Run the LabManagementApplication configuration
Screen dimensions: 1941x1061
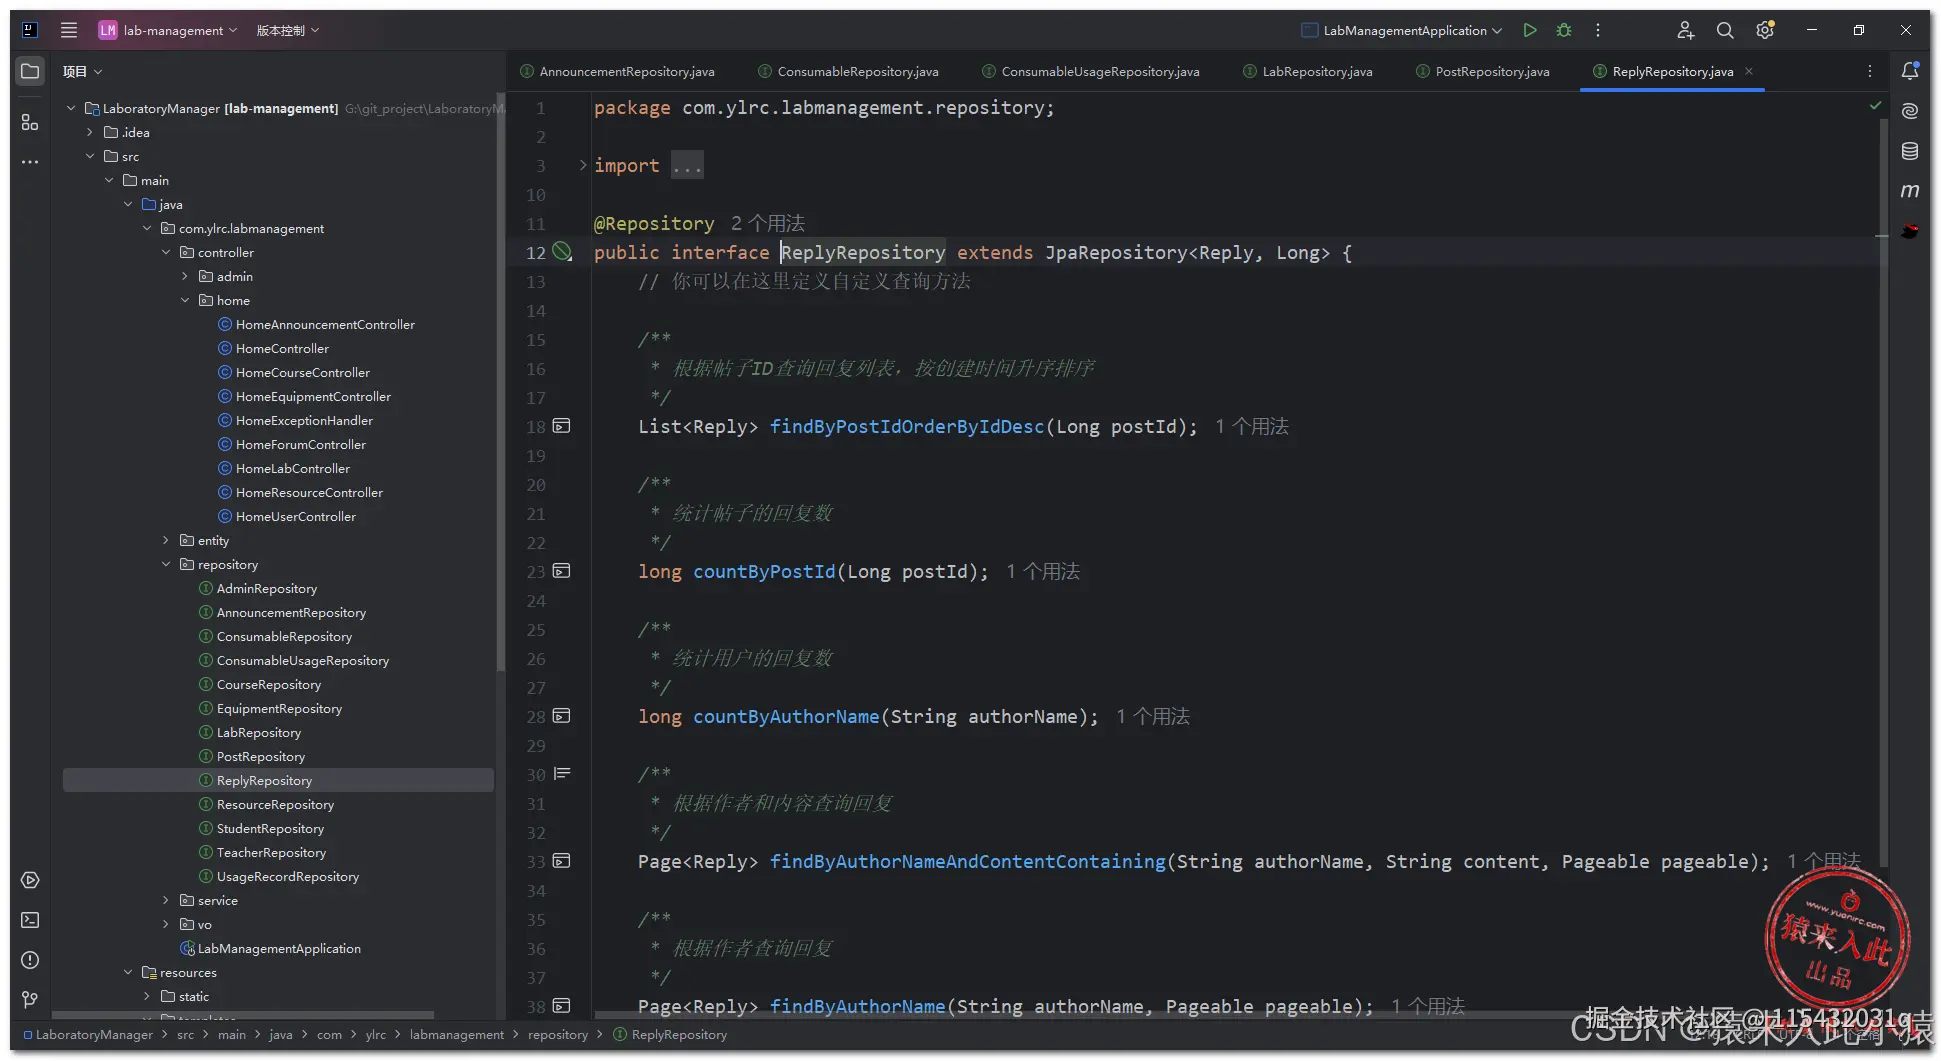[x=1529, y=30]
